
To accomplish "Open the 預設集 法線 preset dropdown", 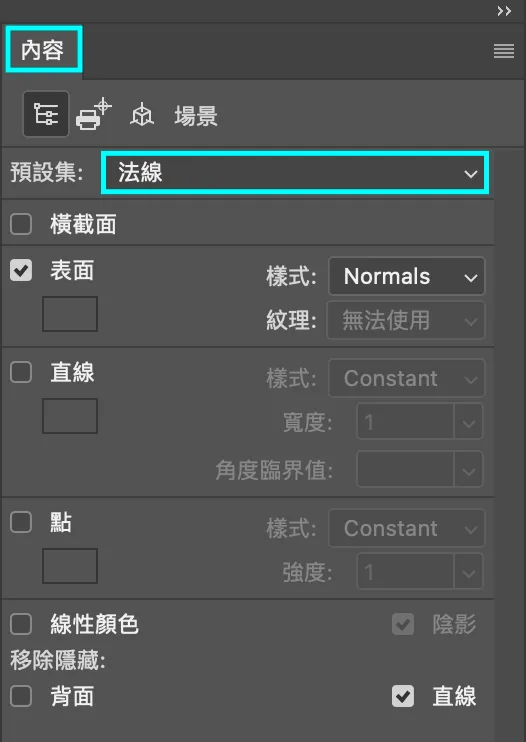I will (295, 173).
